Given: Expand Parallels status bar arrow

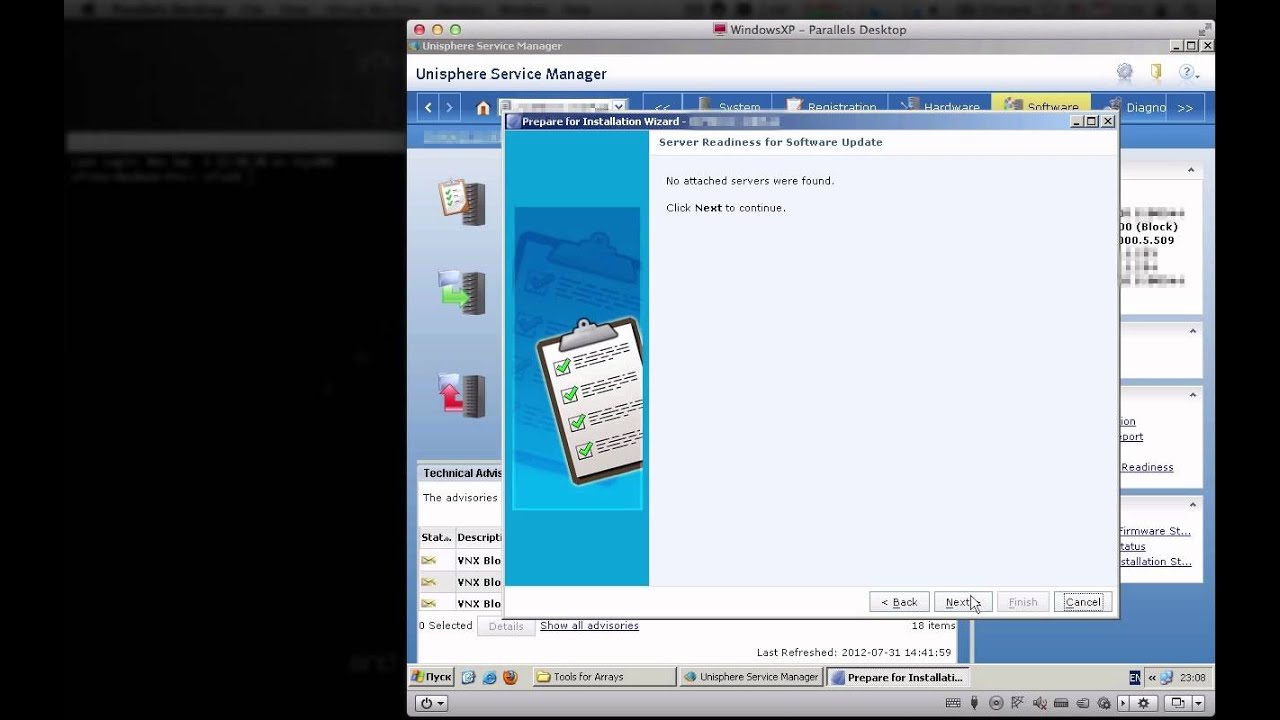Looking at the screenshot, I should 1123,703.
